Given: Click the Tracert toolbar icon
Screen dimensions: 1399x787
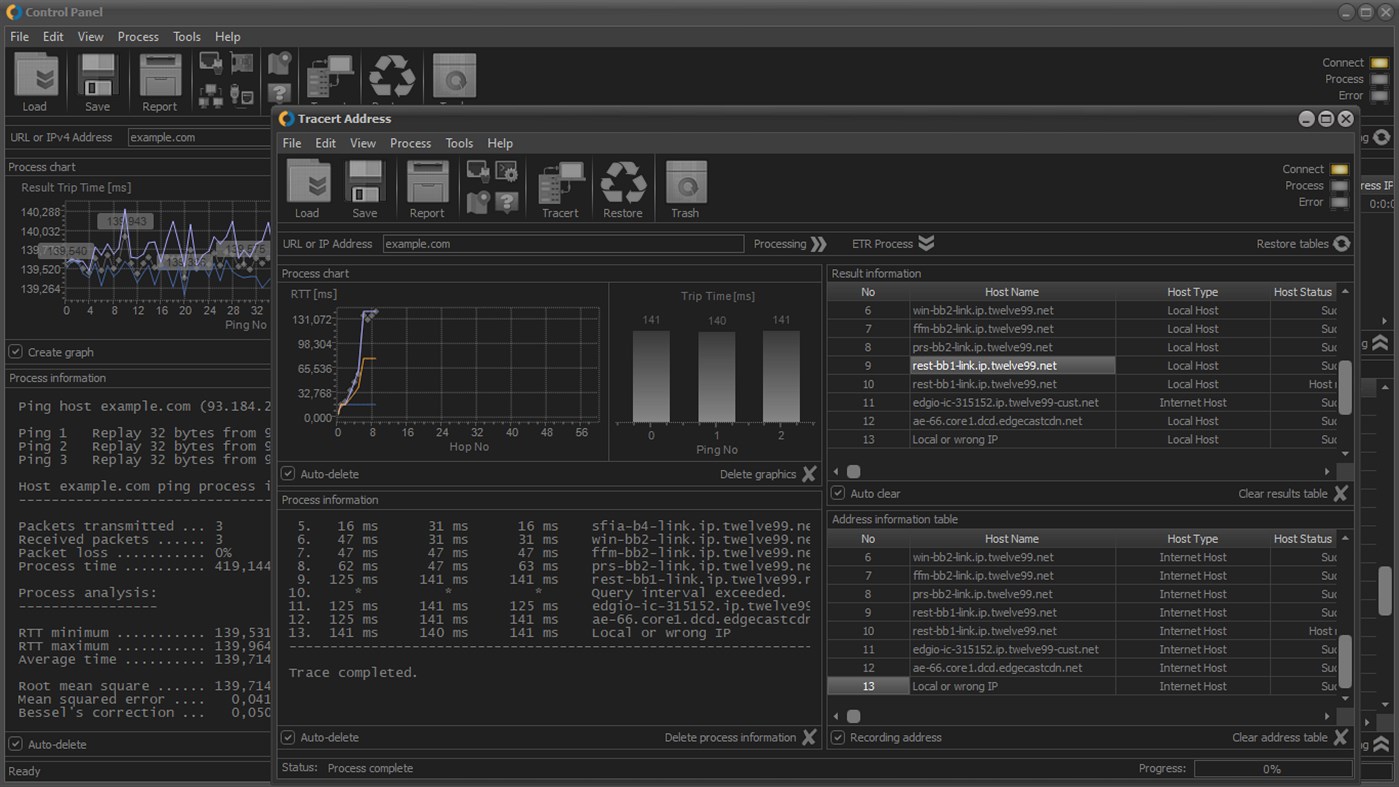Looking at the screenshot, I should click(x=560, y=188).
